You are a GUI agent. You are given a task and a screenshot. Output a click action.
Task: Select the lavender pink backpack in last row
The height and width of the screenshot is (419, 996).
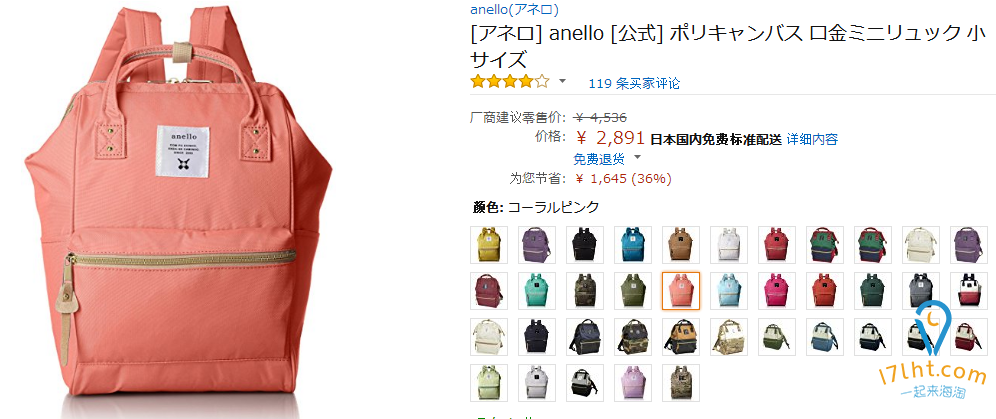point(633,383)
